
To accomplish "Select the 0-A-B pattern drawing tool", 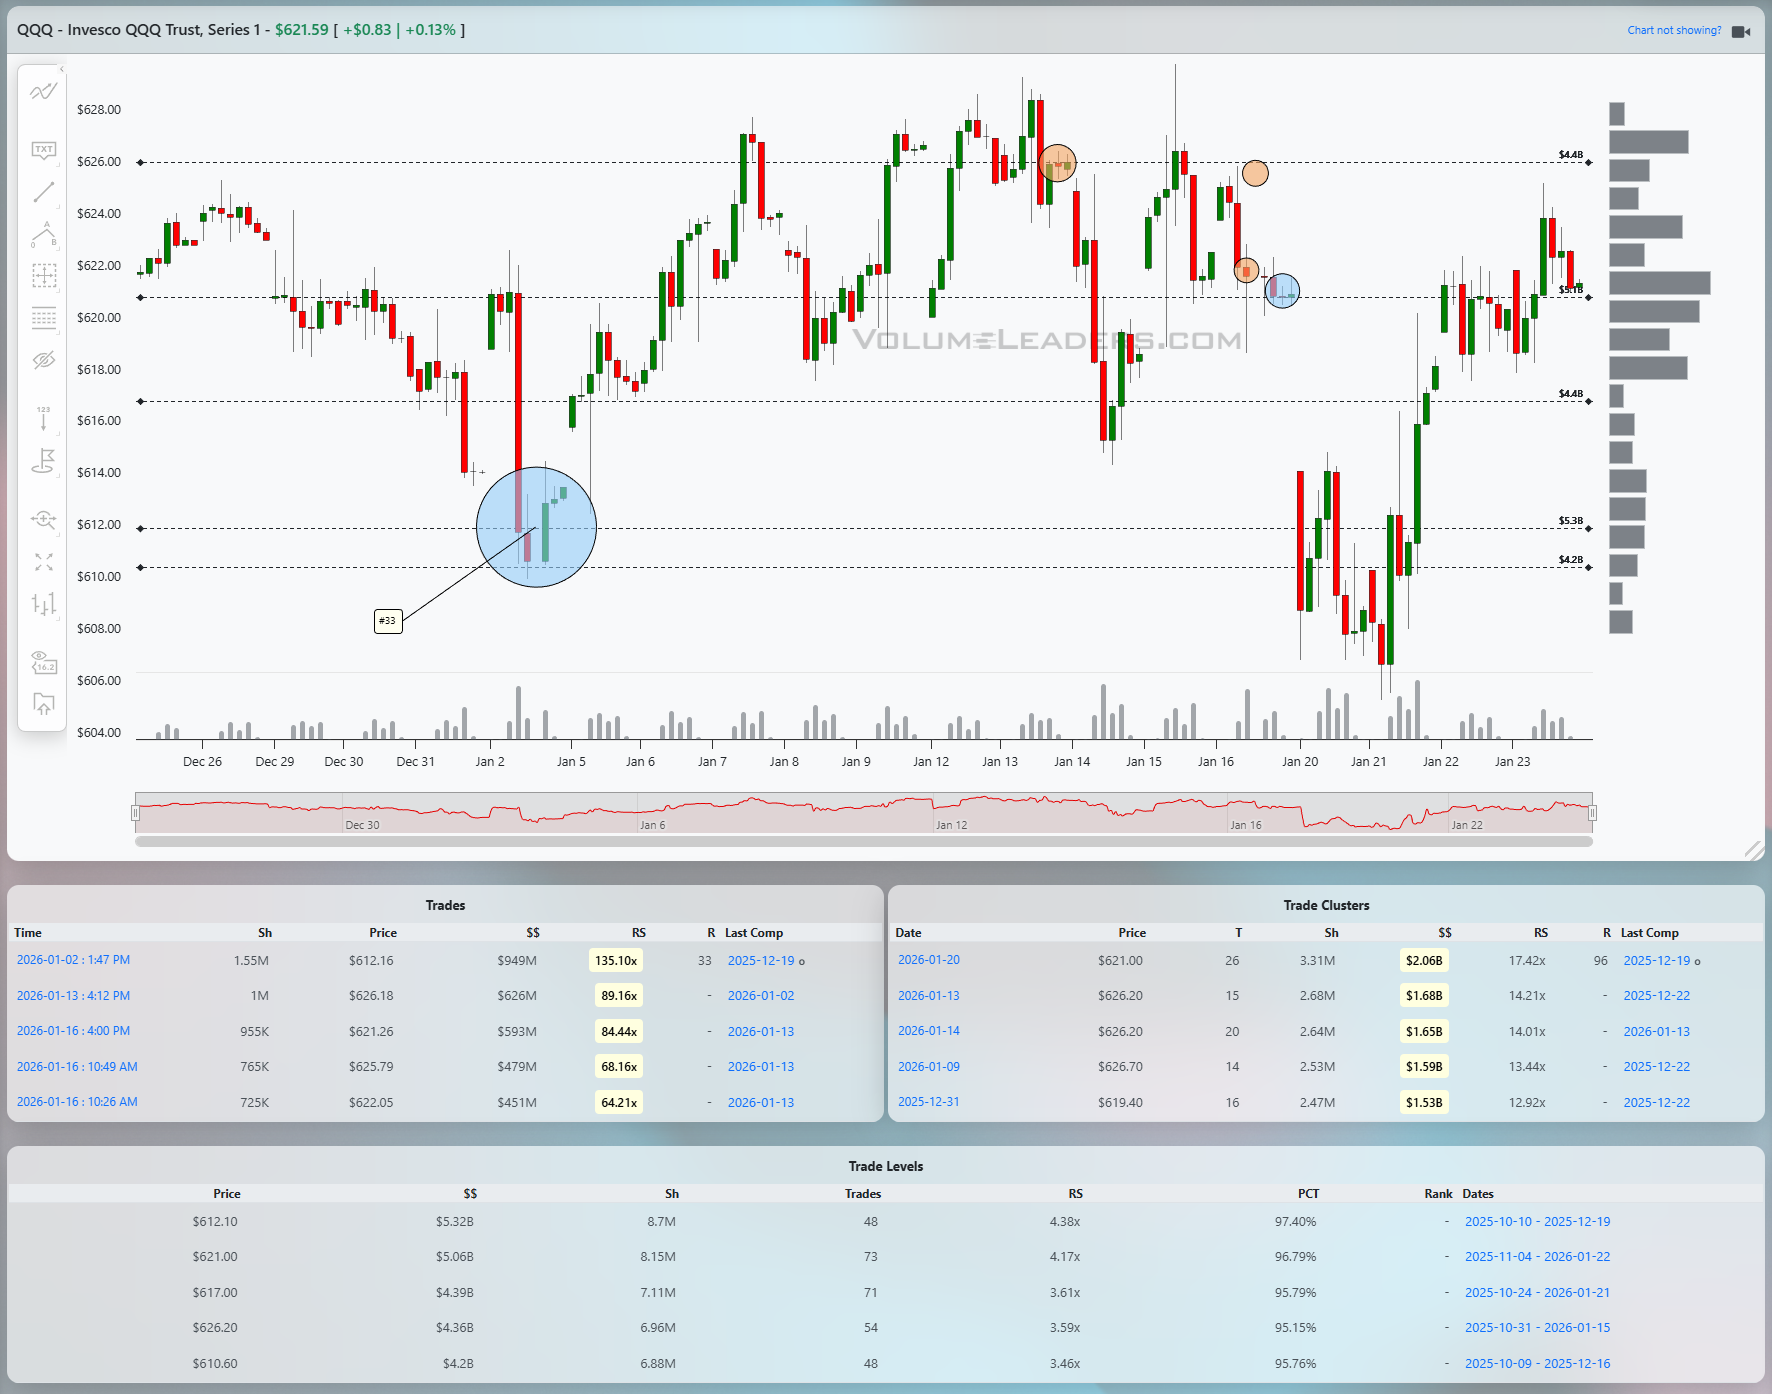I will point(43,234).
